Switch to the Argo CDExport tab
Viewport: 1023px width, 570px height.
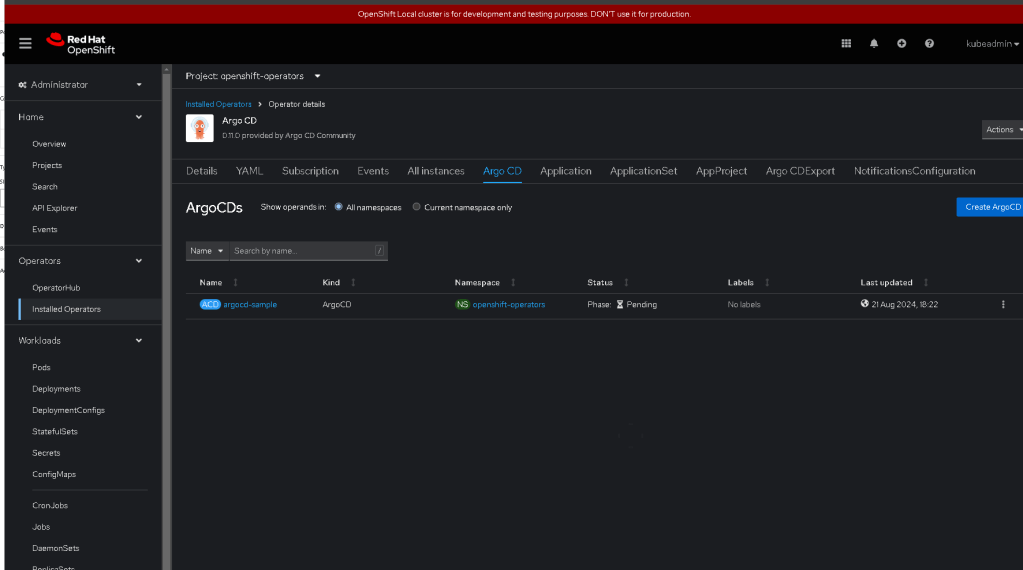coord(800,171)
